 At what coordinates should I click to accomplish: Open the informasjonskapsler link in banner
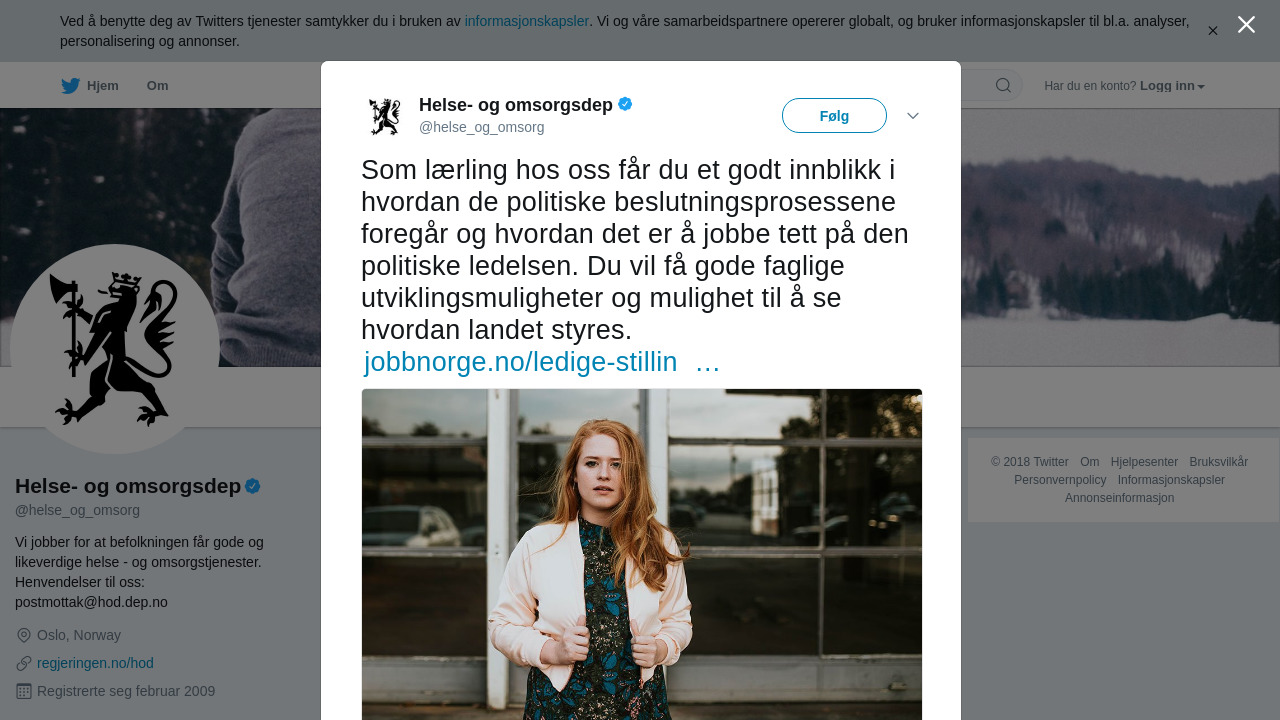(526, 21)
